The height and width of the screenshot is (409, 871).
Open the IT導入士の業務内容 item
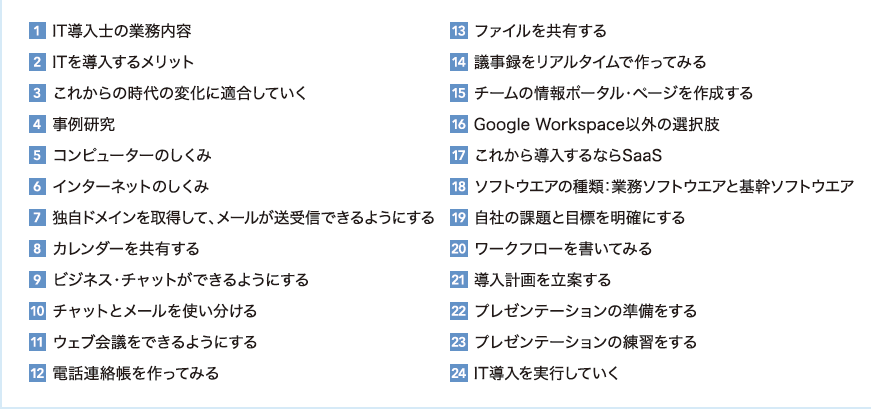tap(122, 31)
